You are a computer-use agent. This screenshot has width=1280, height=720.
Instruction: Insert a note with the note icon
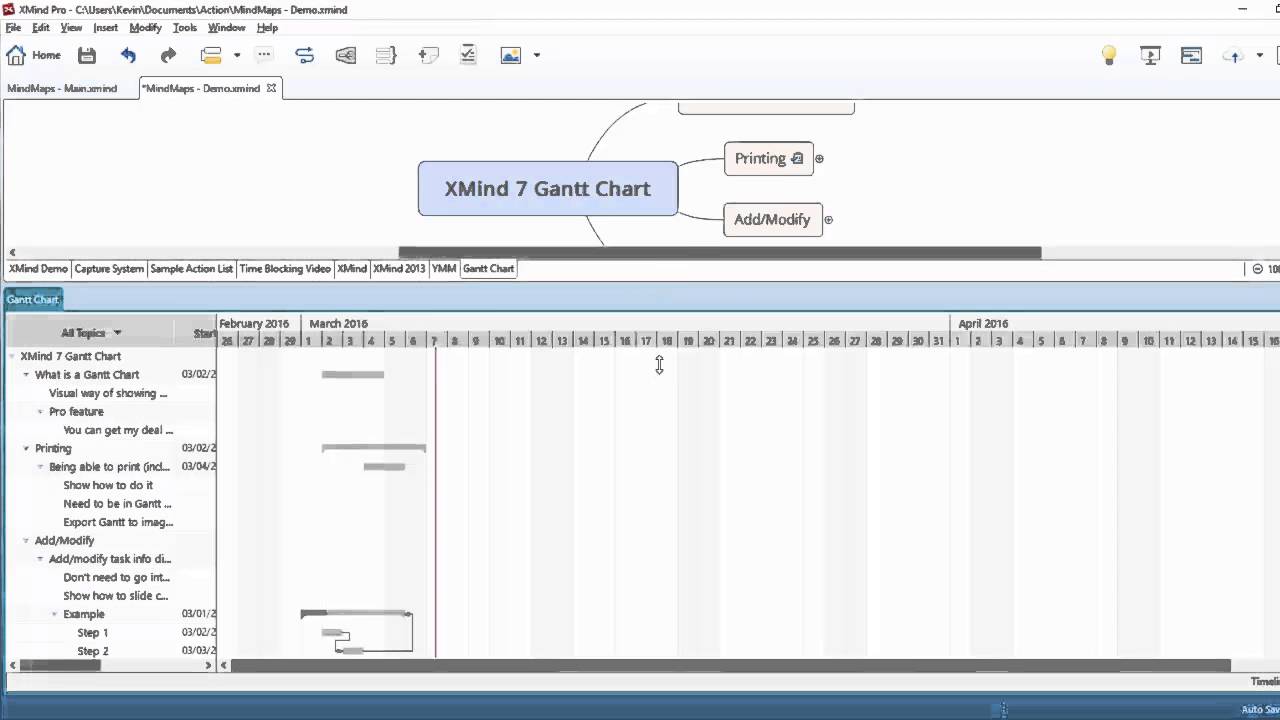coord(428,55)
